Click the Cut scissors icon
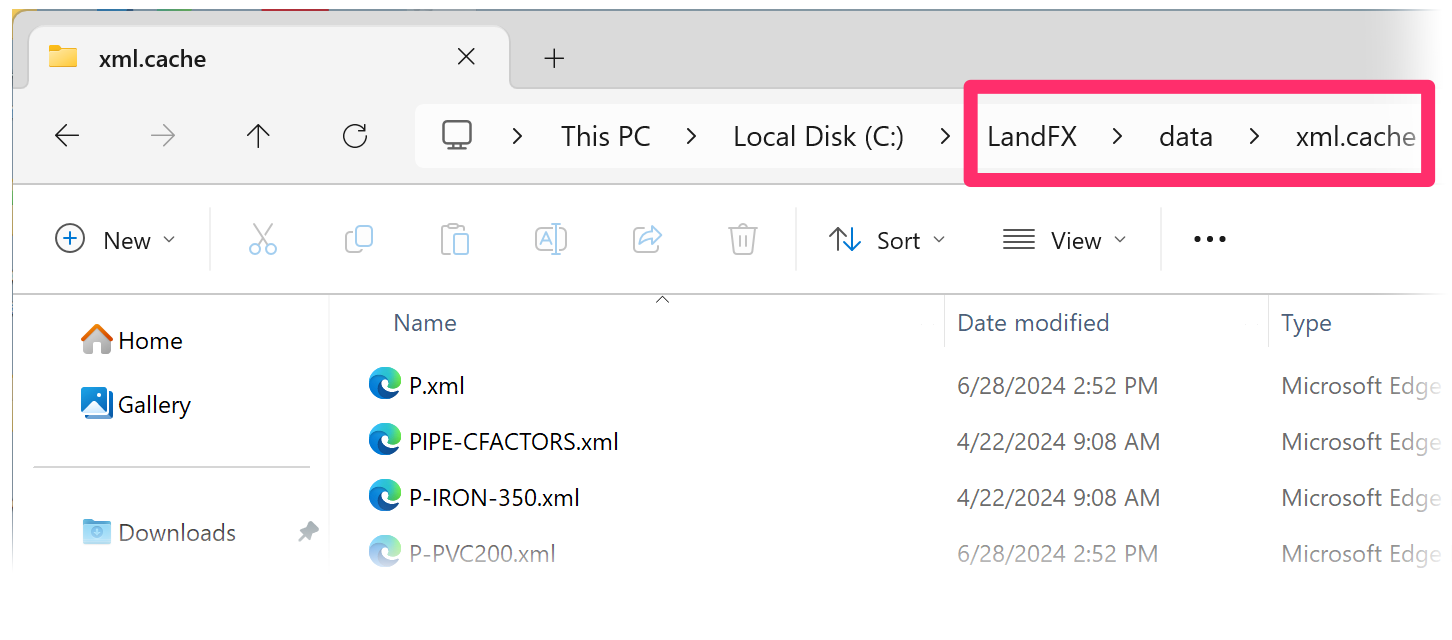1452x640 pixels. tap(263, 240)
